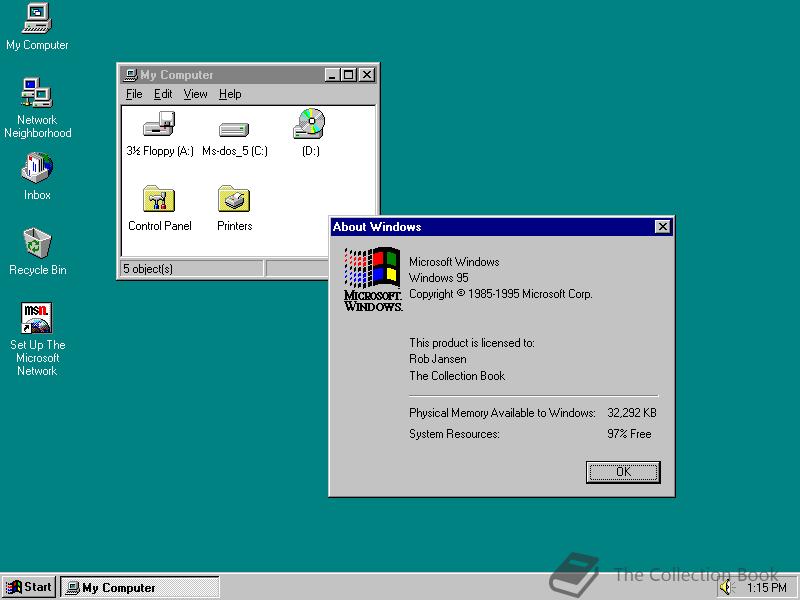Click the '32,292 KB' memory value
800x600 pixels.
click(632, 413)
